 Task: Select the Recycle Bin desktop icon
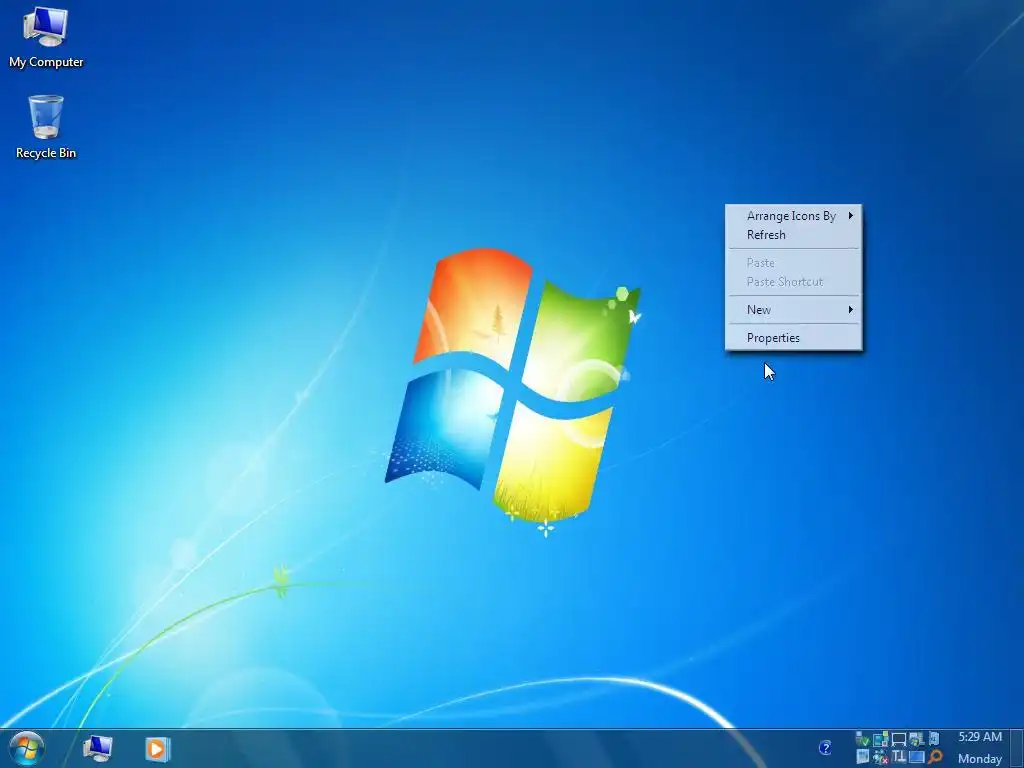46,127
